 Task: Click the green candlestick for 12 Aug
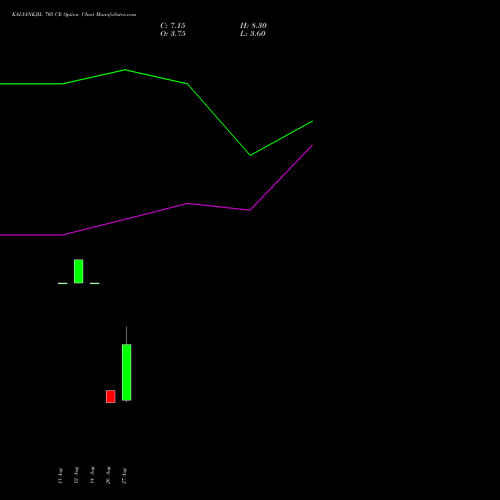(x=79, y=271)
